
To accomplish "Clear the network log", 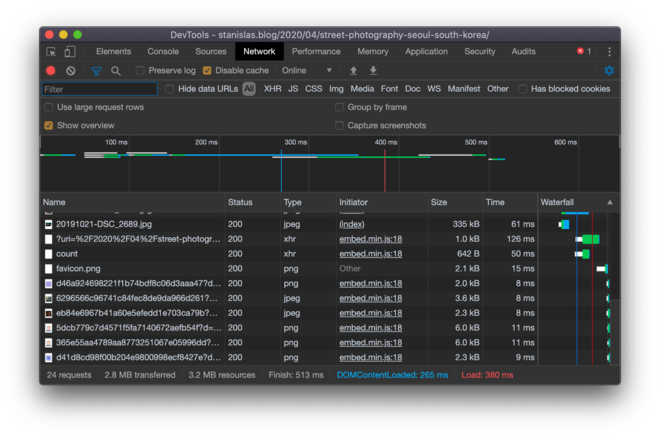I will tap(71, 71).
